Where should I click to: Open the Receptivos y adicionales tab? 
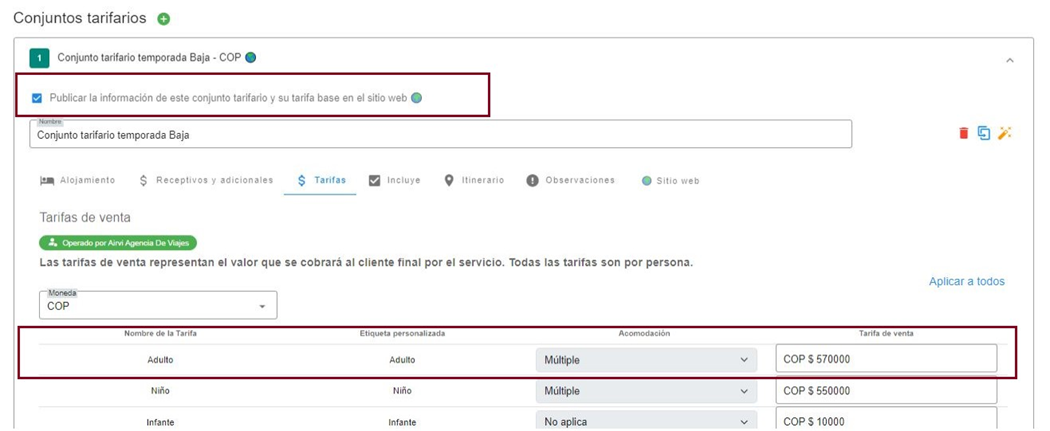(x=205, y=181)
